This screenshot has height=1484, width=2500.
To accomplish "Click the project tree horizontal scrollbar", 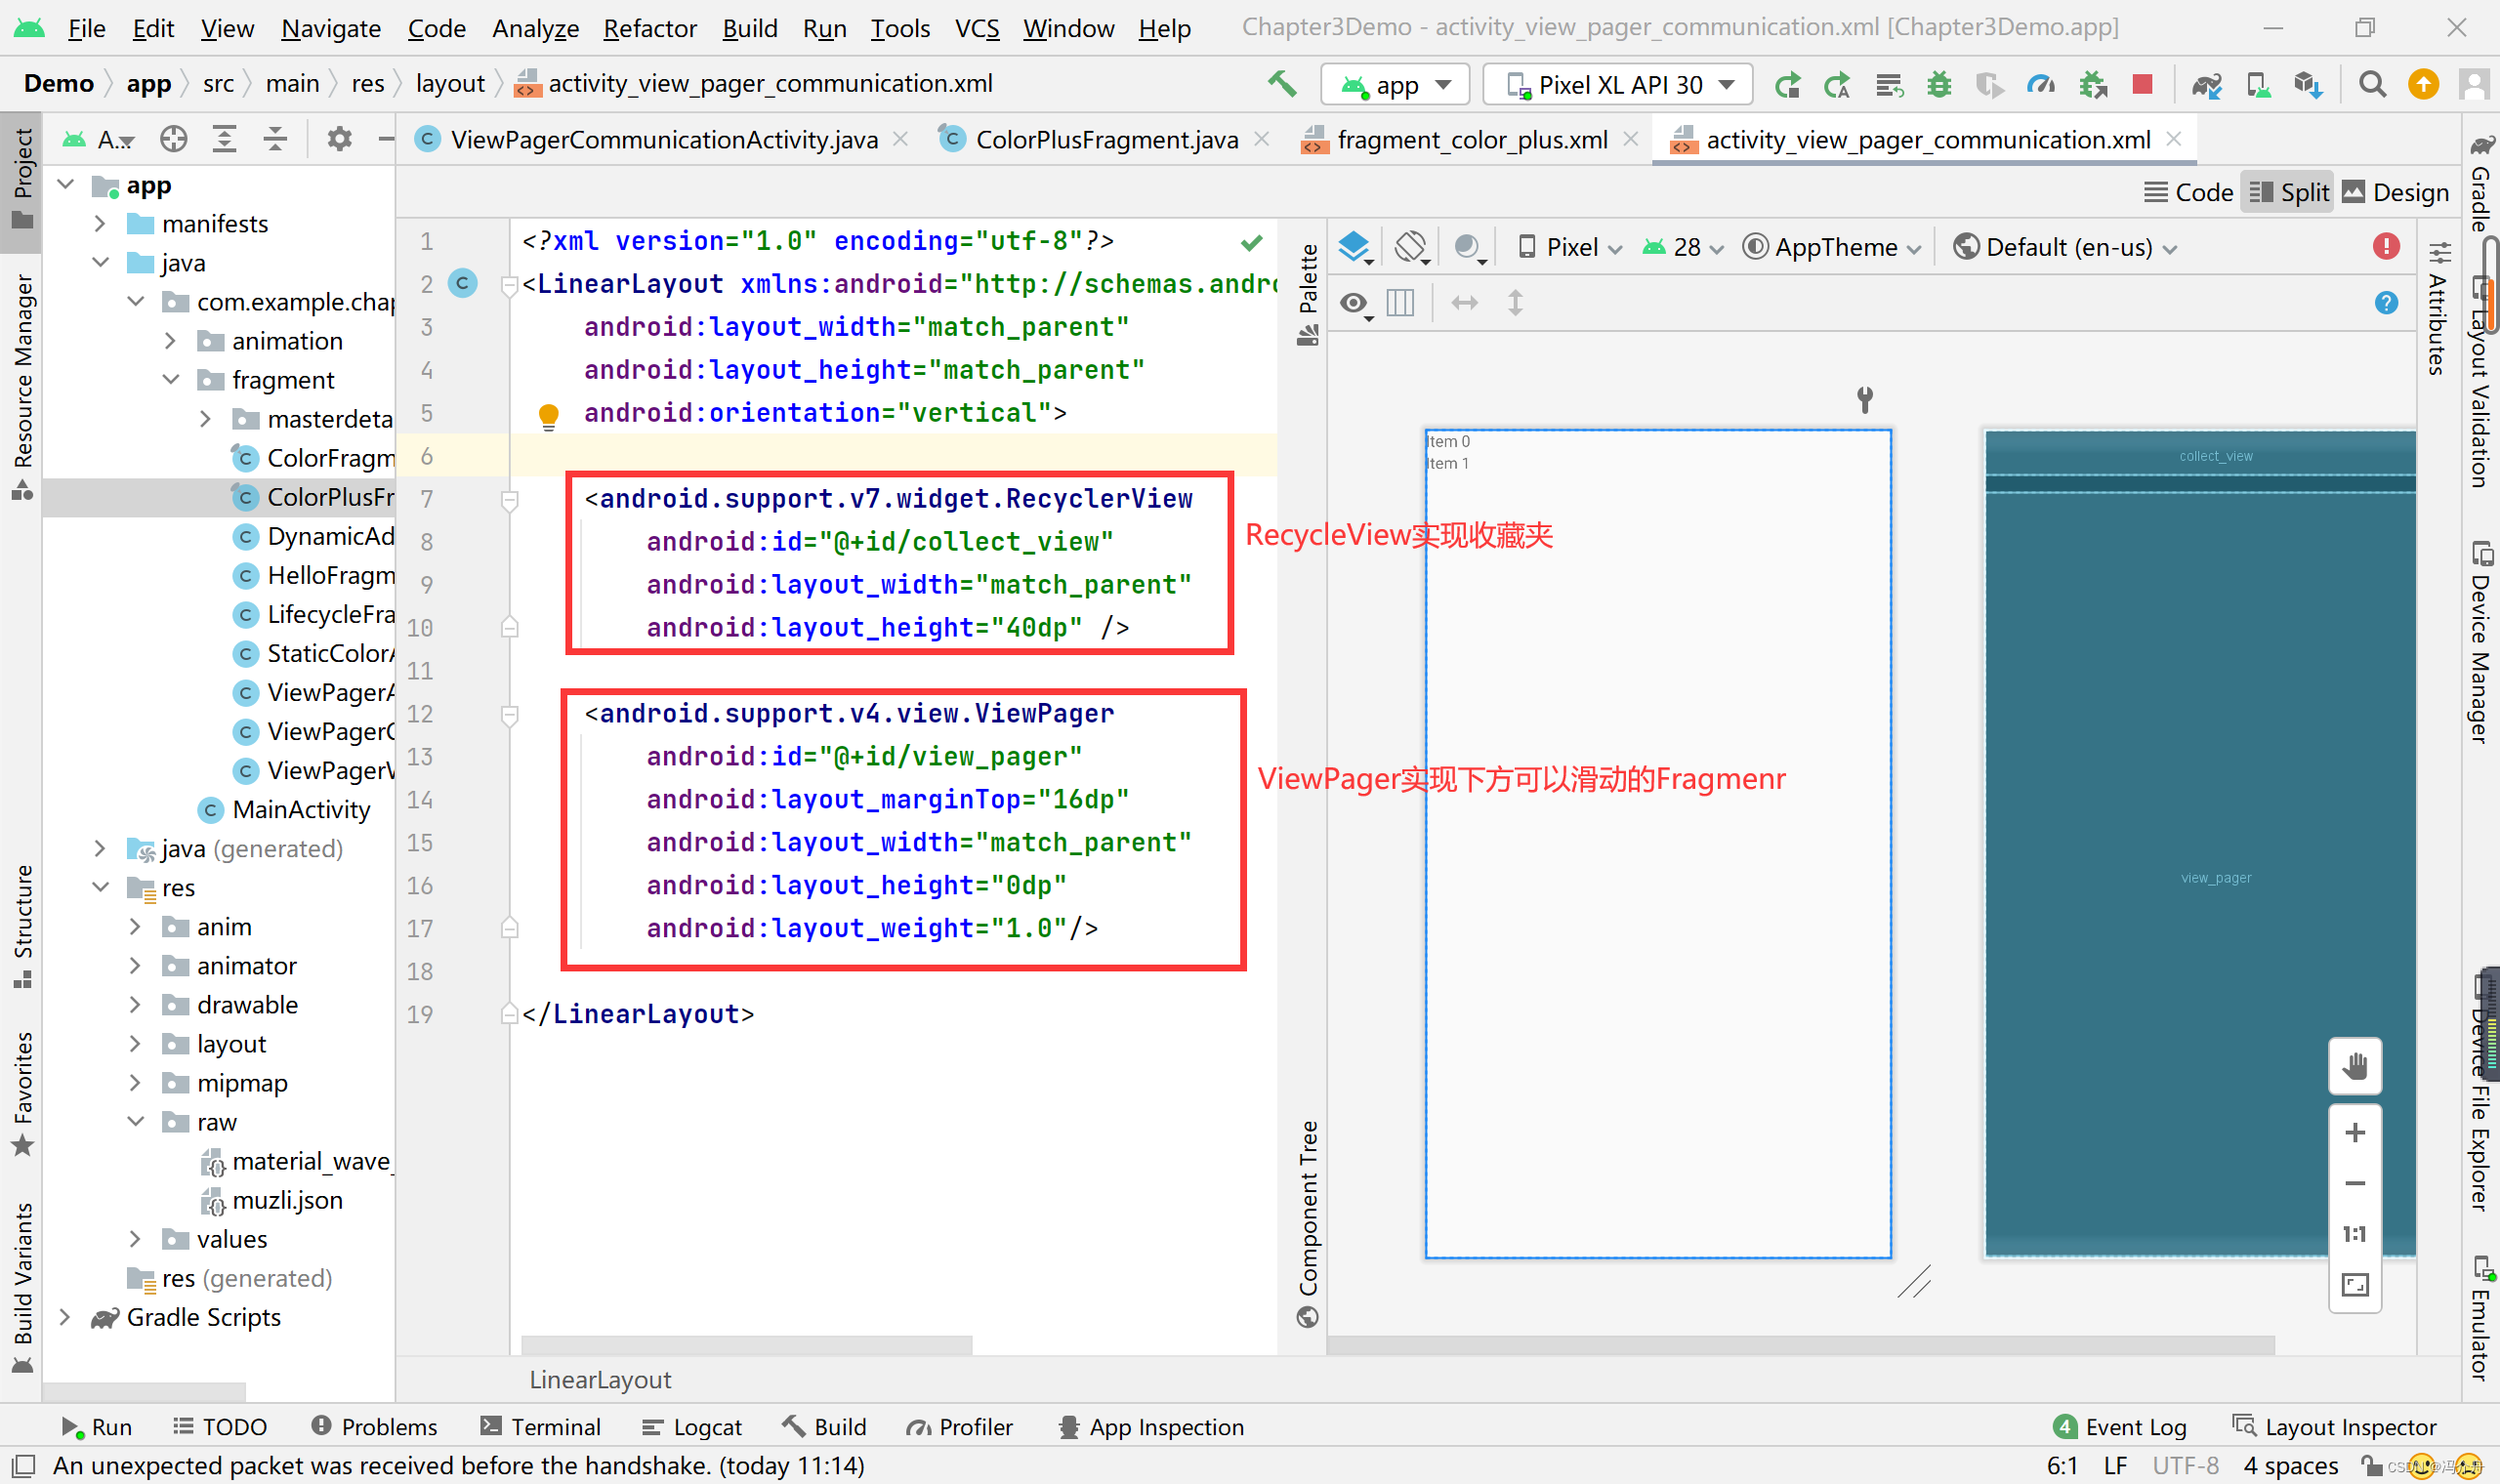I will coord(144,1391).
